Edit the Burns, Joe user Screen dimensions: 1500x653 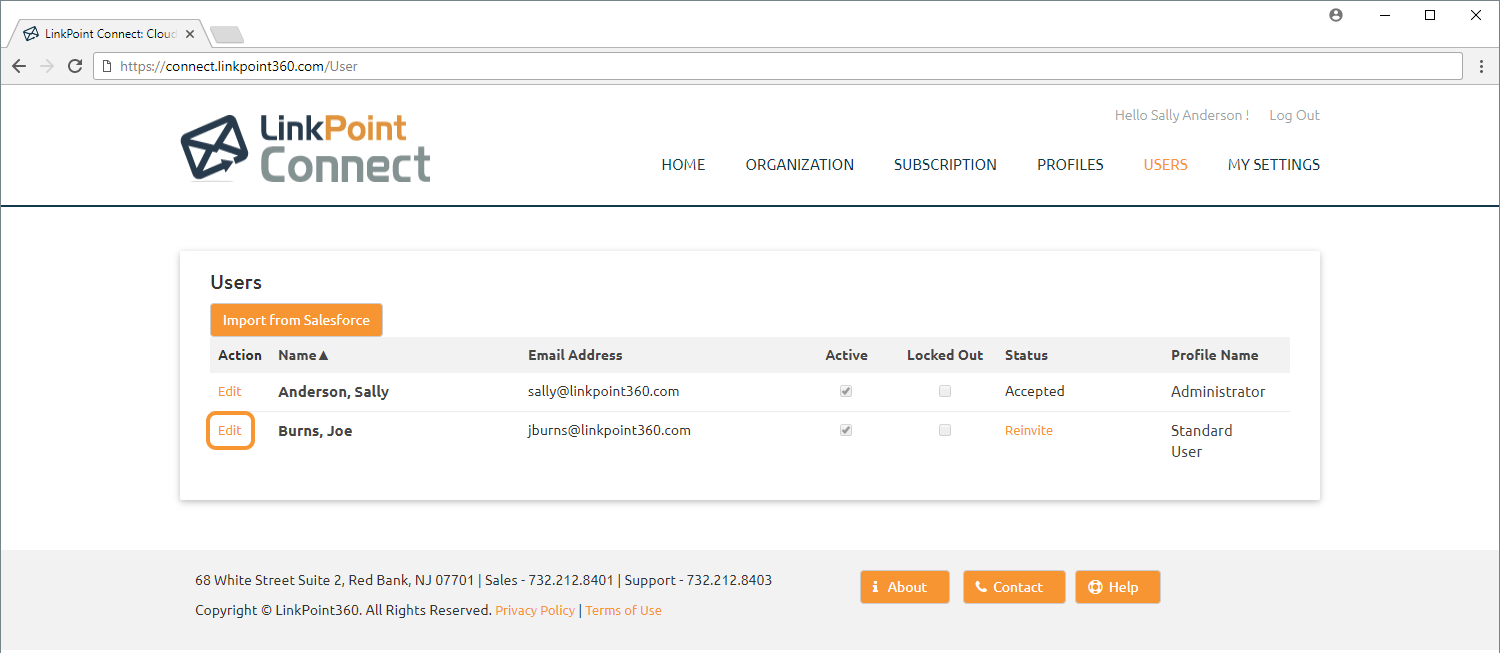(230, 431)
